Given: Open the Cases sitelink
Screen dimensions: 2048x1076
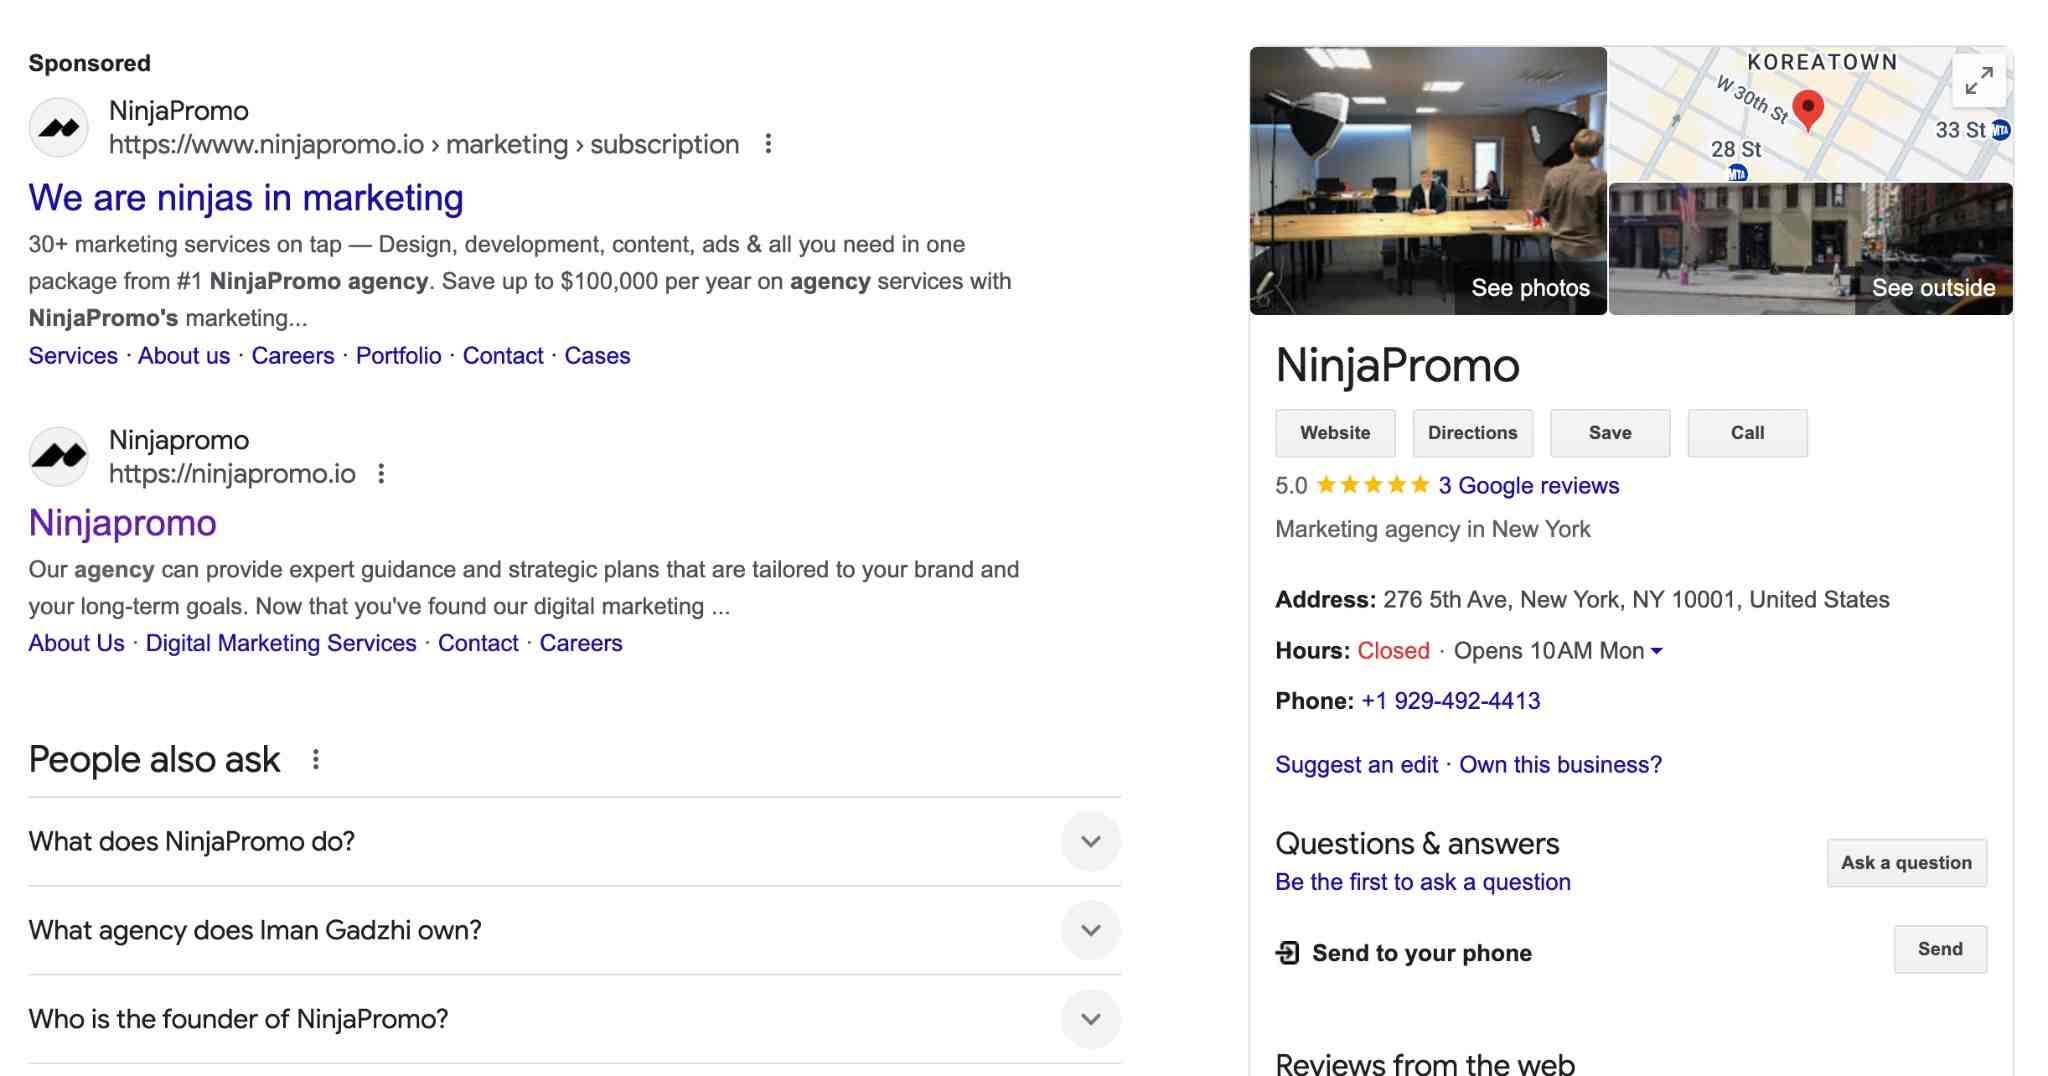Looking at the screenshot, I should [598, 356].
